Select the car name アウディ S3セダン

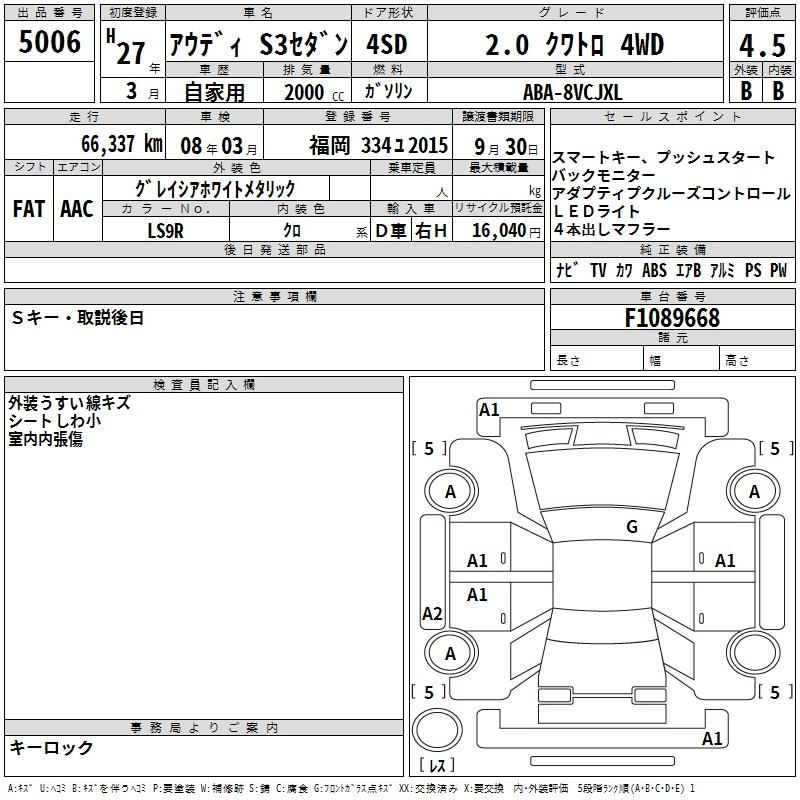point(258,45)
